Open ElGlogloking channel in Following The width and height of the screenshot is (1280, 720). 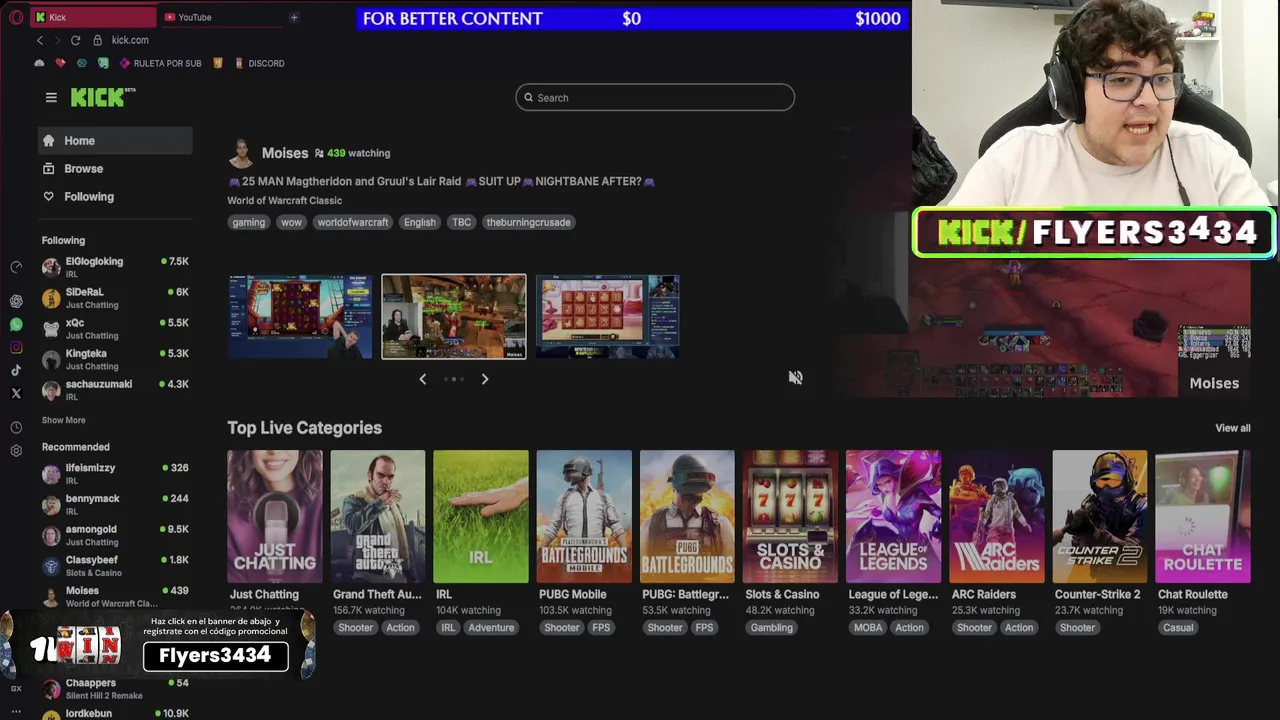tap(115, 266)
